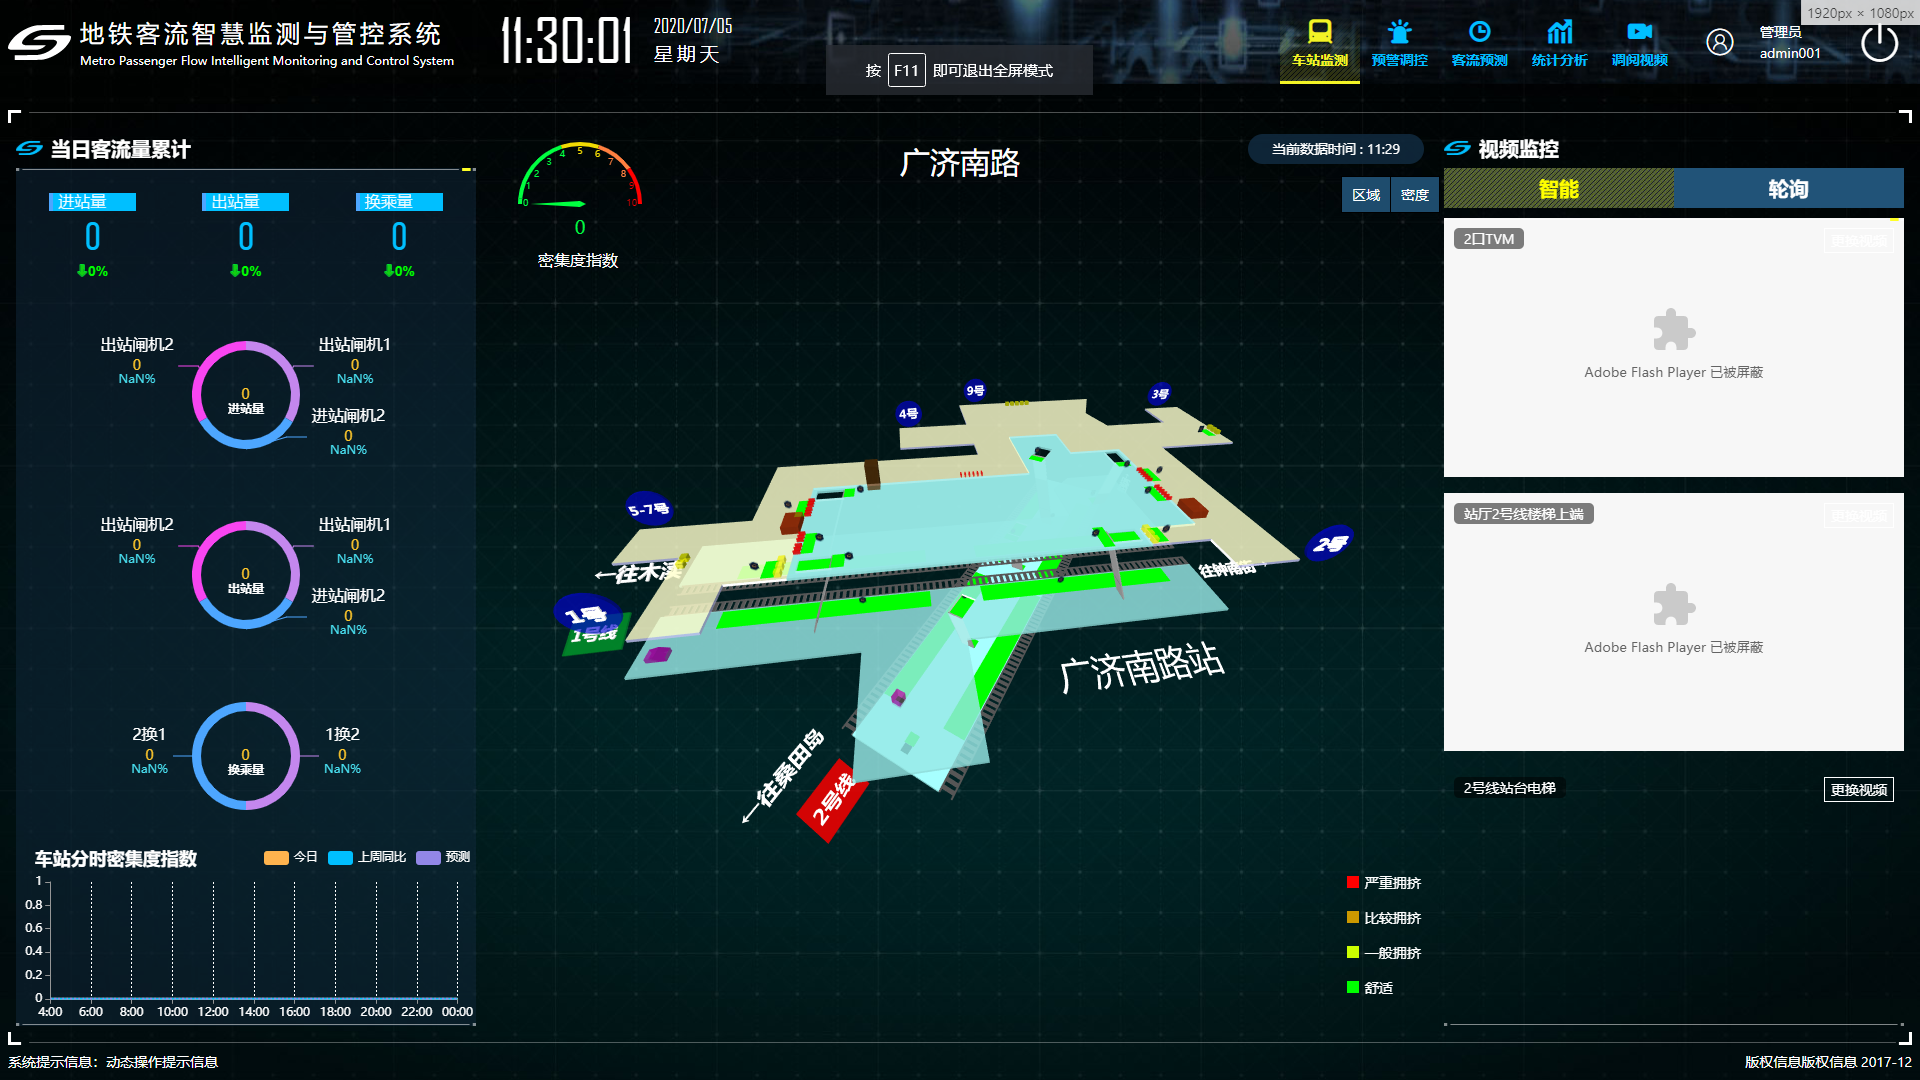Click the Flash plugin icon in 2口TVM video

click(x=1673, y=330)
